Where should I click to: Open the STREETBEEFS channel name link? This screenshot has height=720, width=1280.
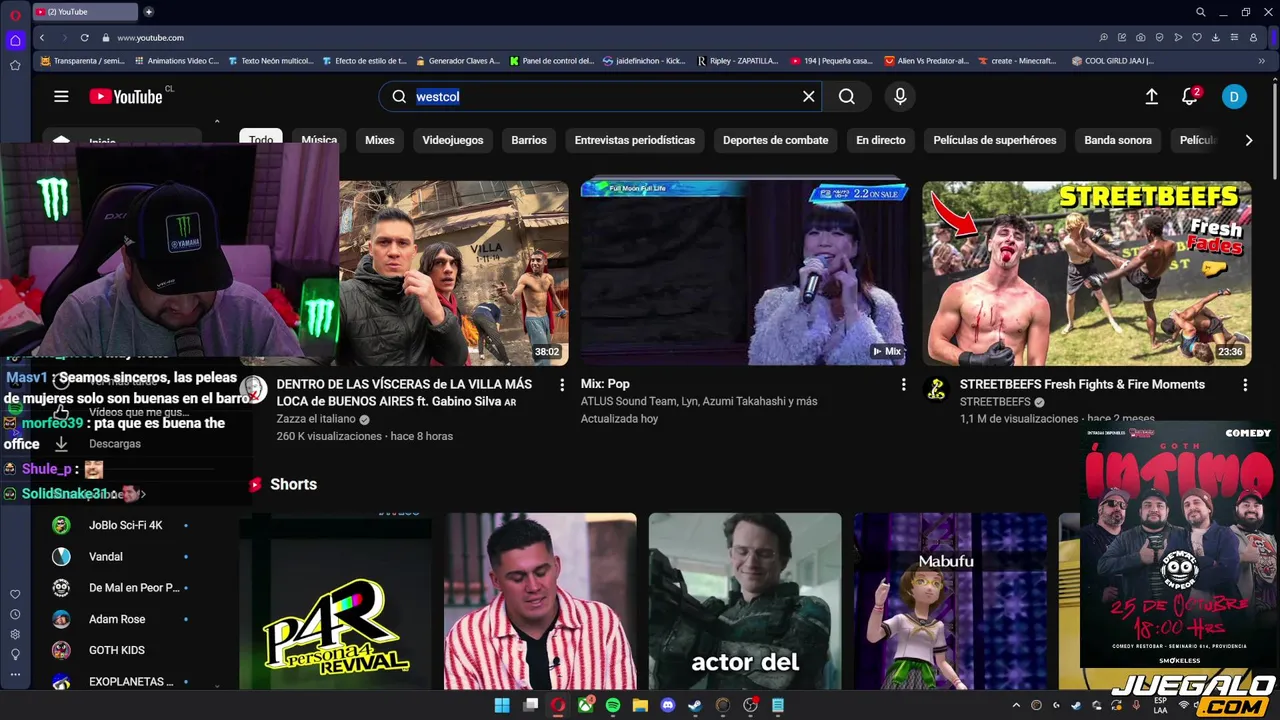[995, 402]
